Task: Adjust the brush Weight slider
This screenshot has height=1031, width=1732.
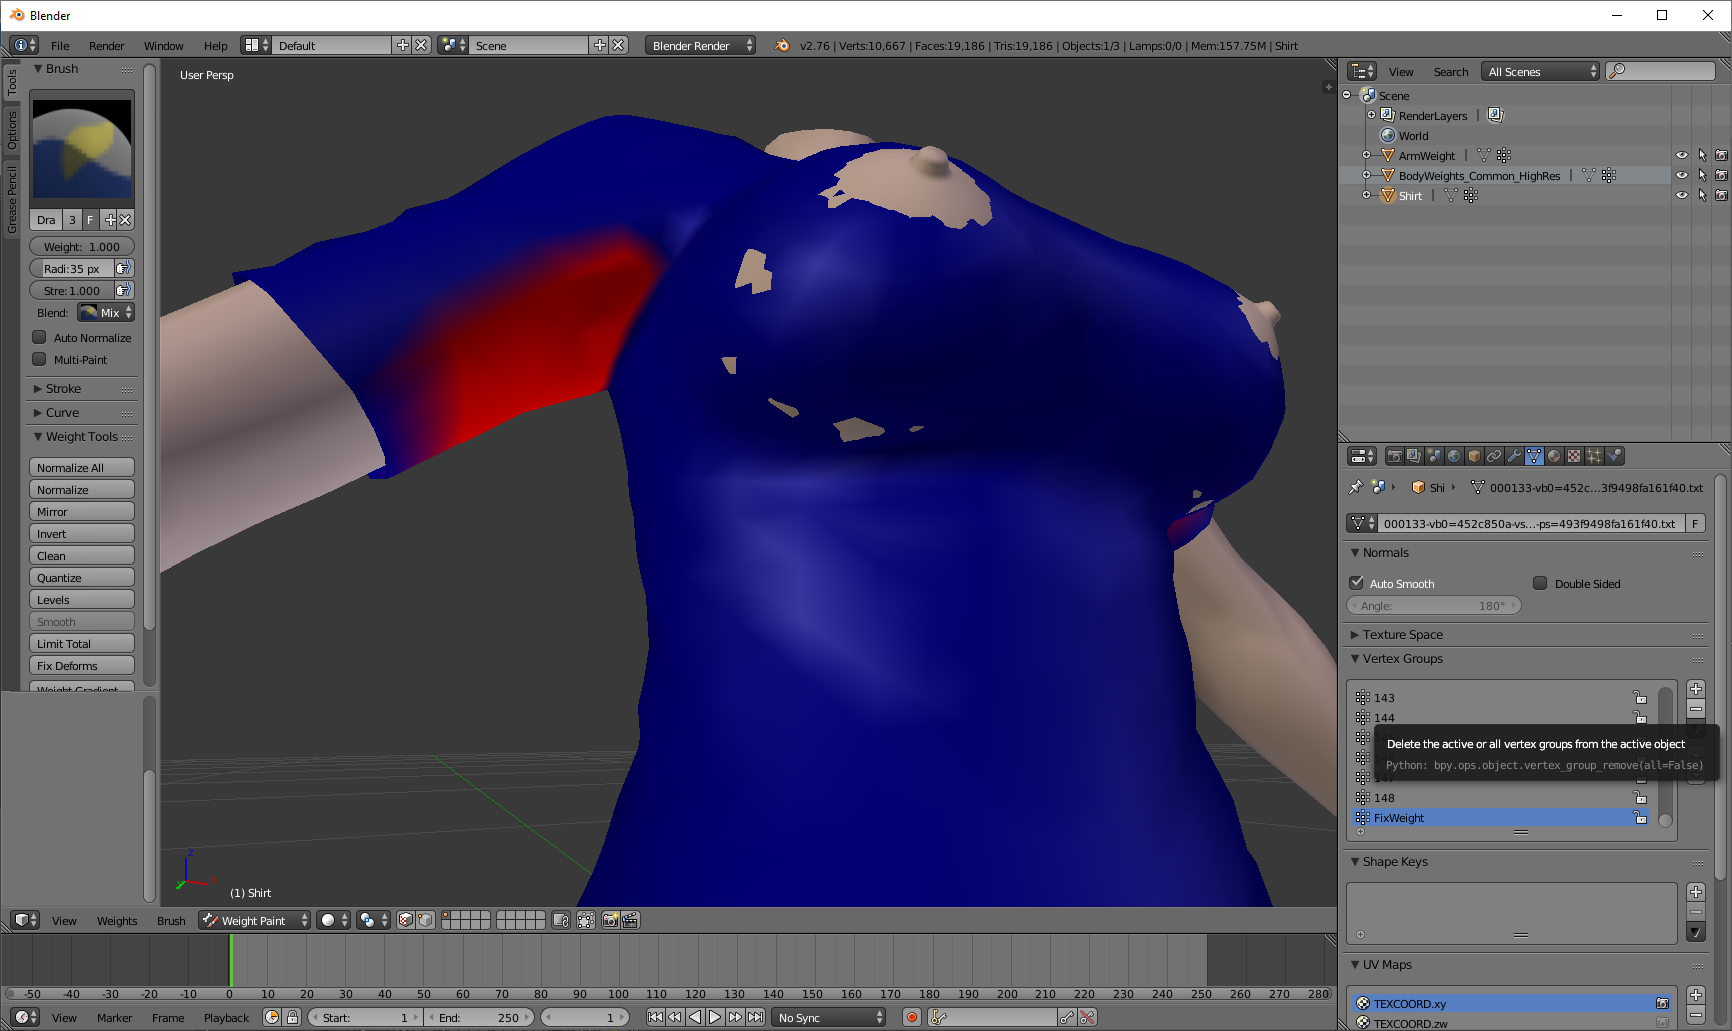Action: point(82,246)
